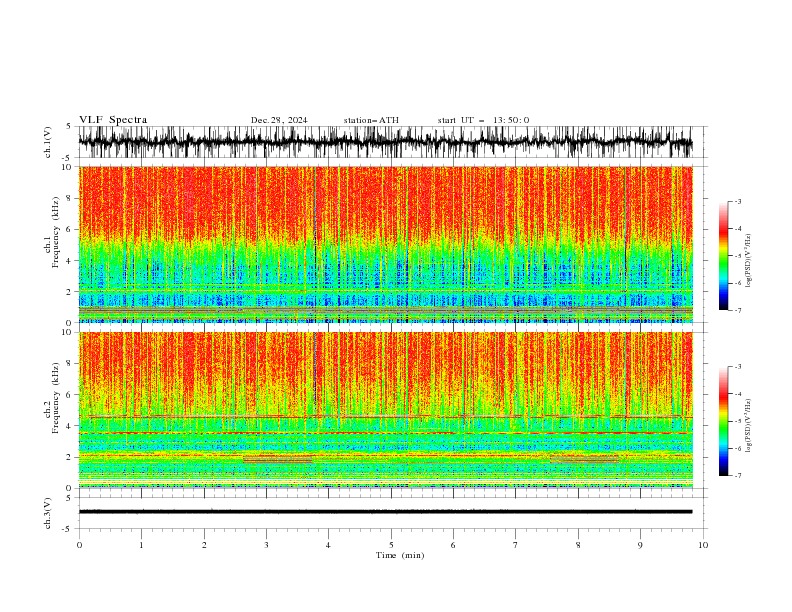Click the "10" kHz tick on ch.2 frequency axis

pyautogui.click(x=67, y=332)
